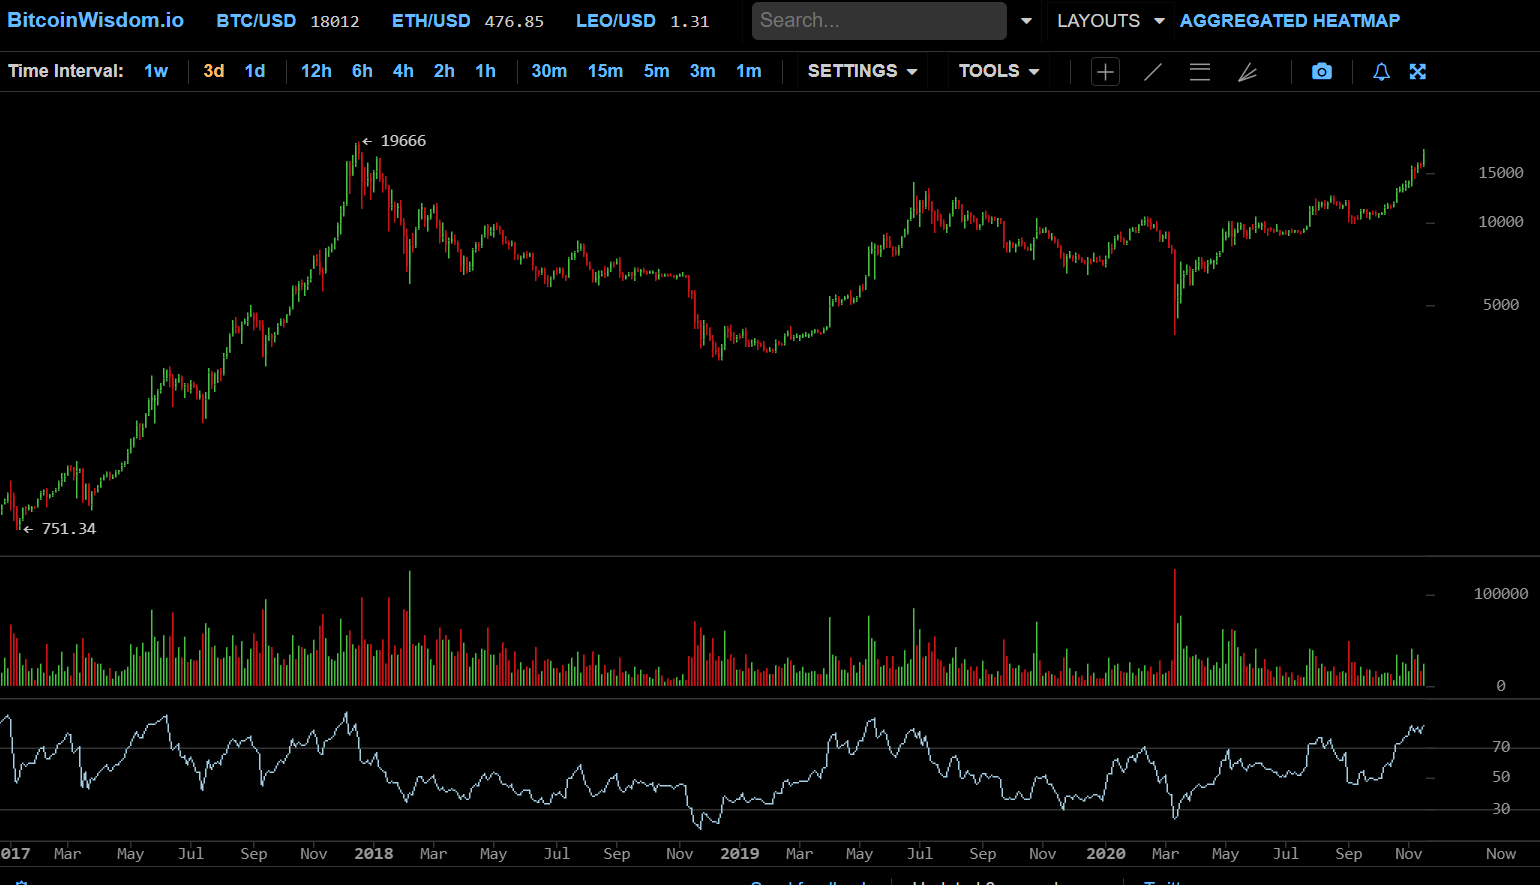Set time interval to 1w
This screenshot has height=885, width=1540.
[x=156, y=71]
